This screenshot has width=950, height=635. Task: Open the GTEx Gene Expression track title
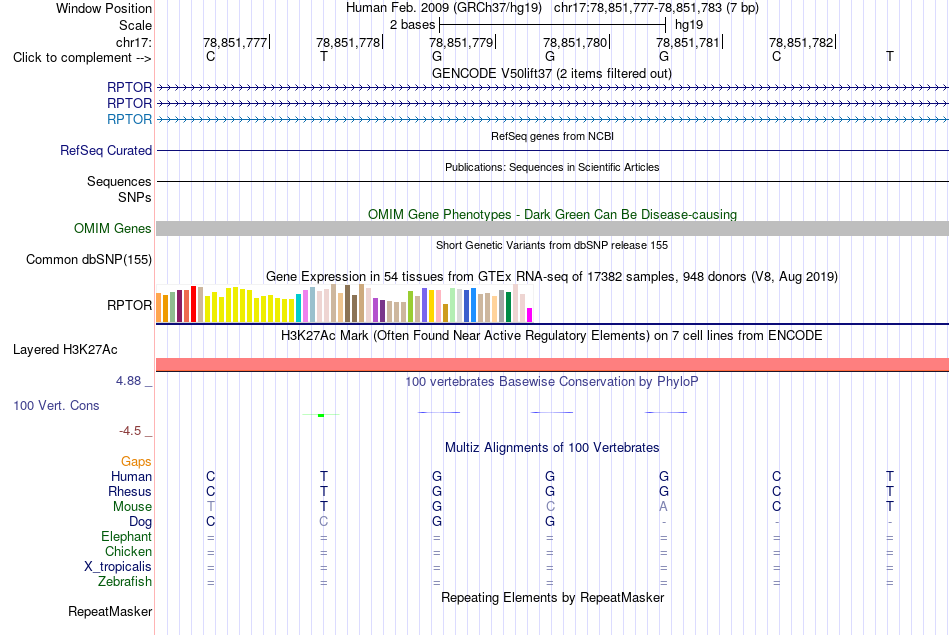click(552, 277)
